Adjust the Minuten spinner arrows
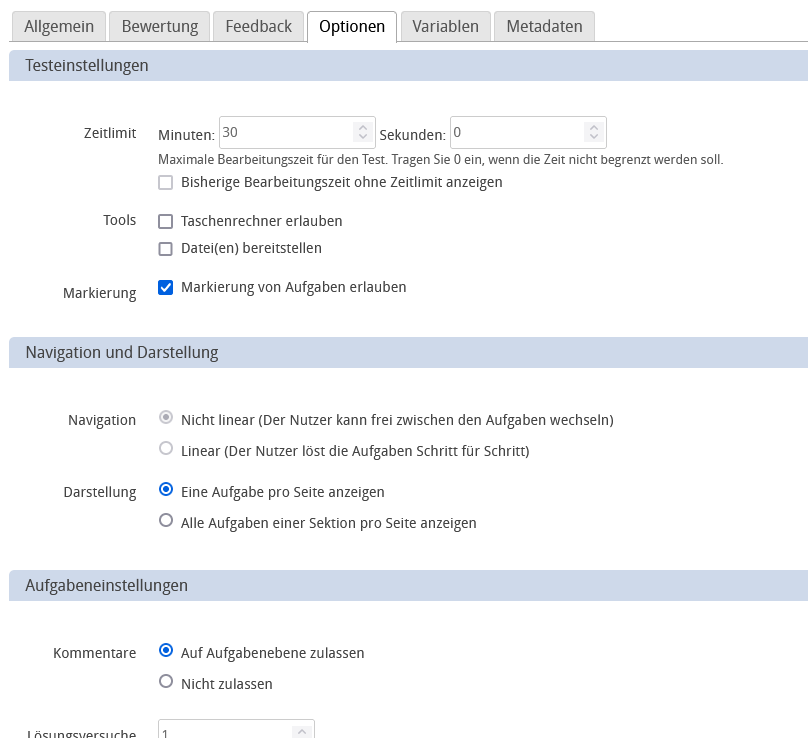The image size is (808, 738). 362,132
